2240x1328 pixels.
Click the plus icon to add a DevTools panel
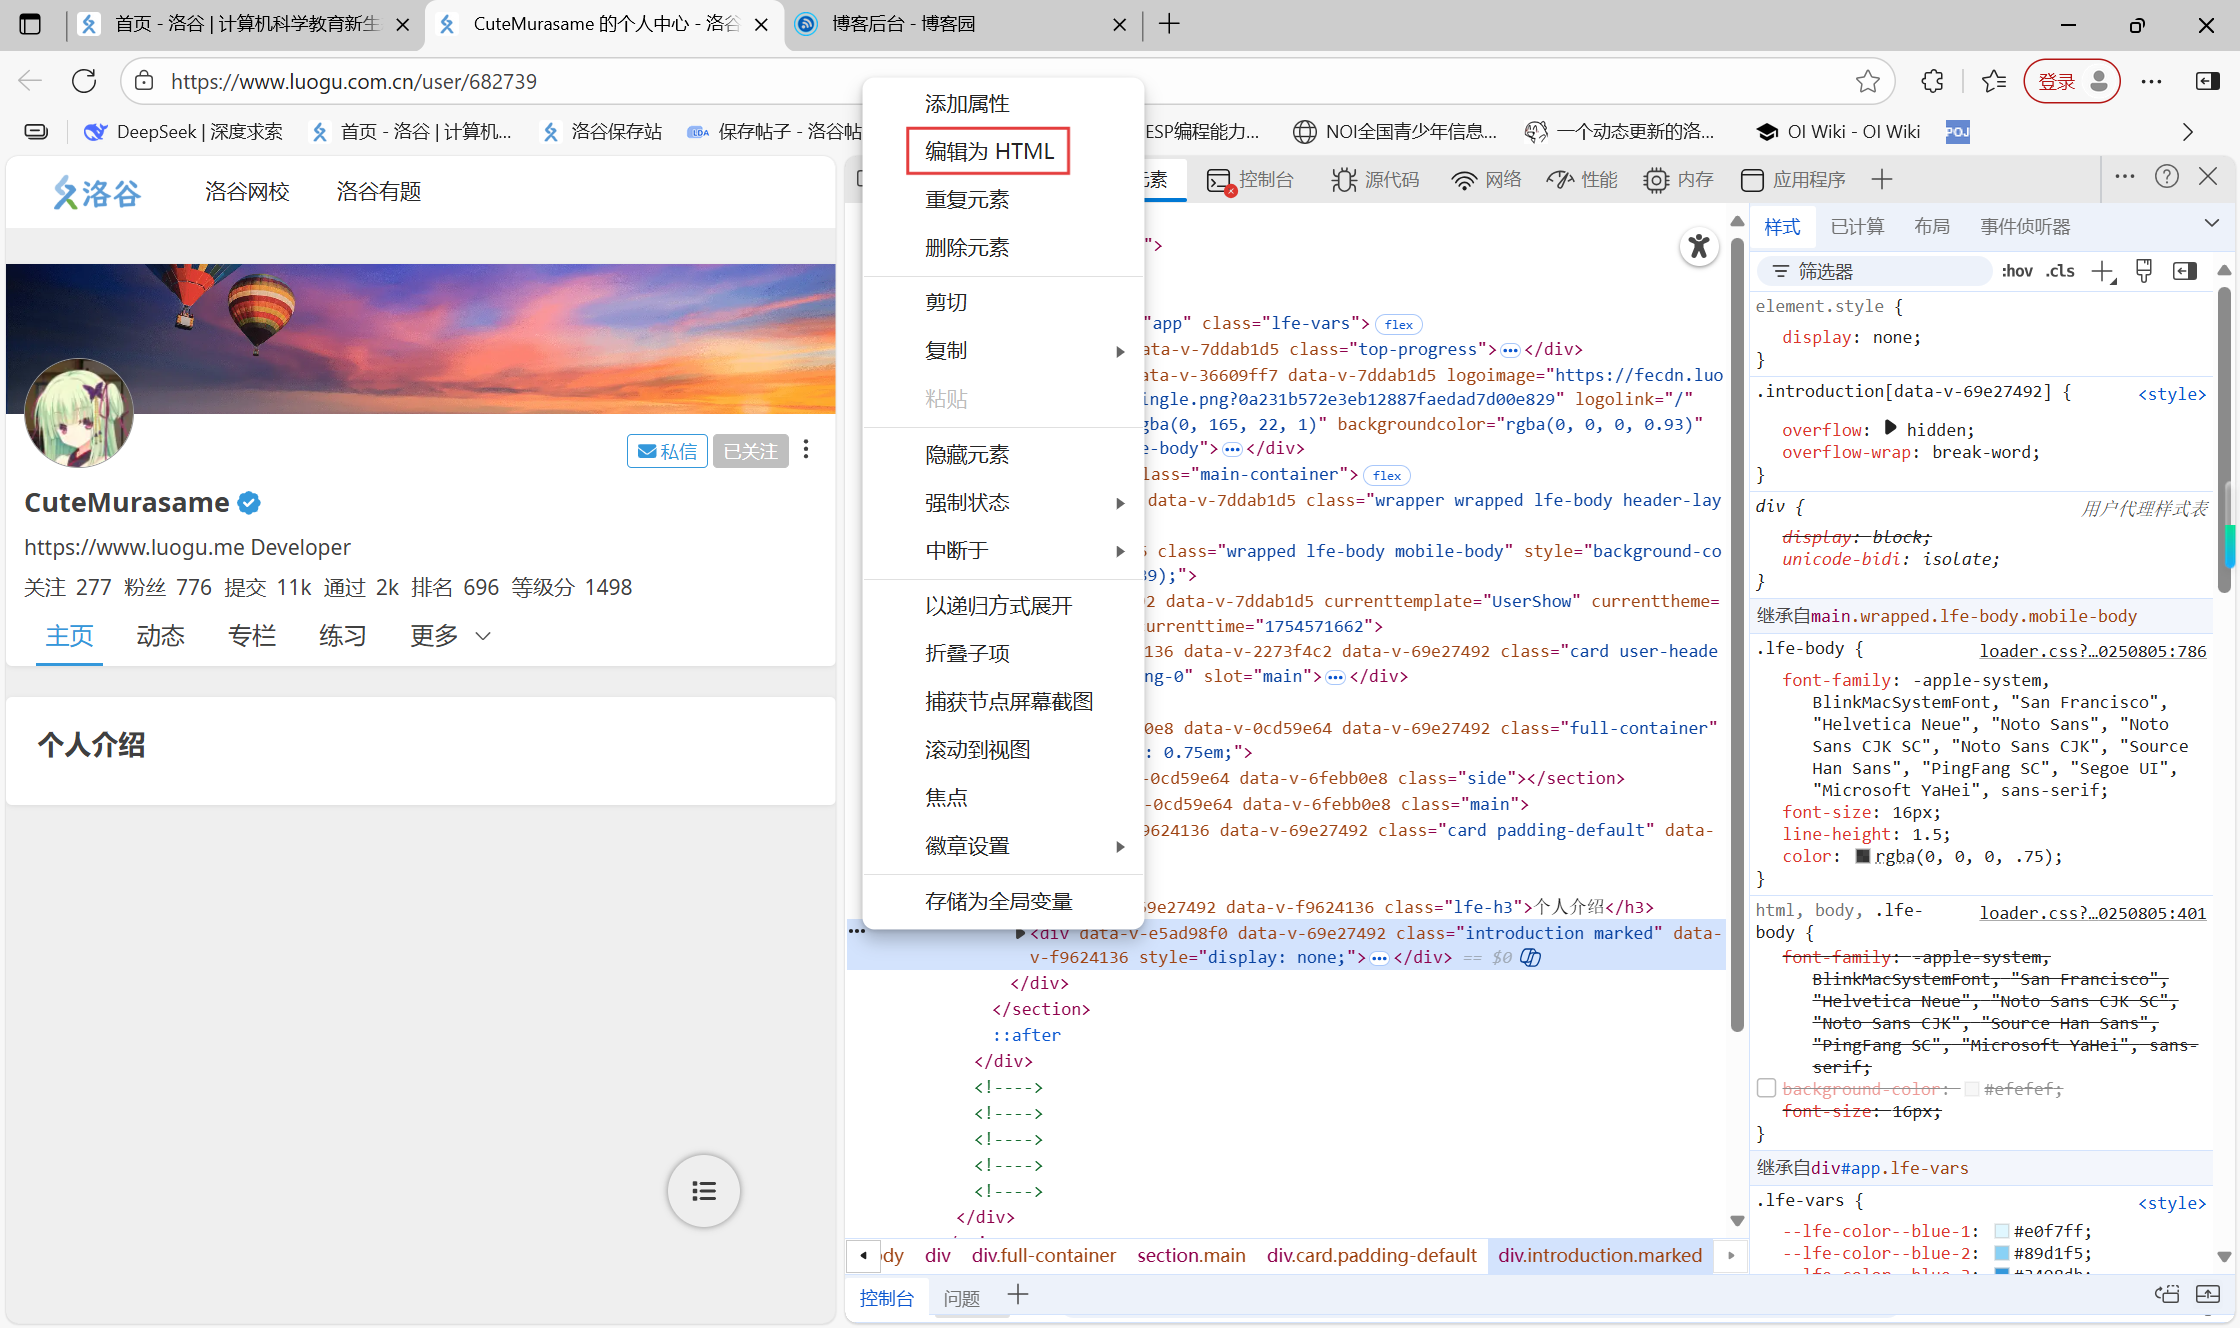(1882, 179)
